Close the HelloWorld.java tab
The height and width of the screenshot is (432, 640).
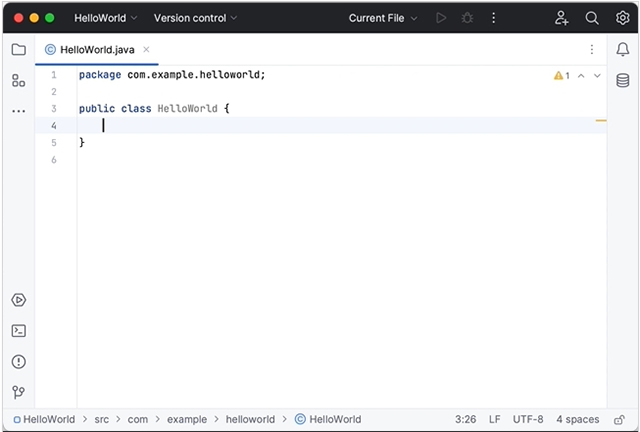click(x=146, y=50)
